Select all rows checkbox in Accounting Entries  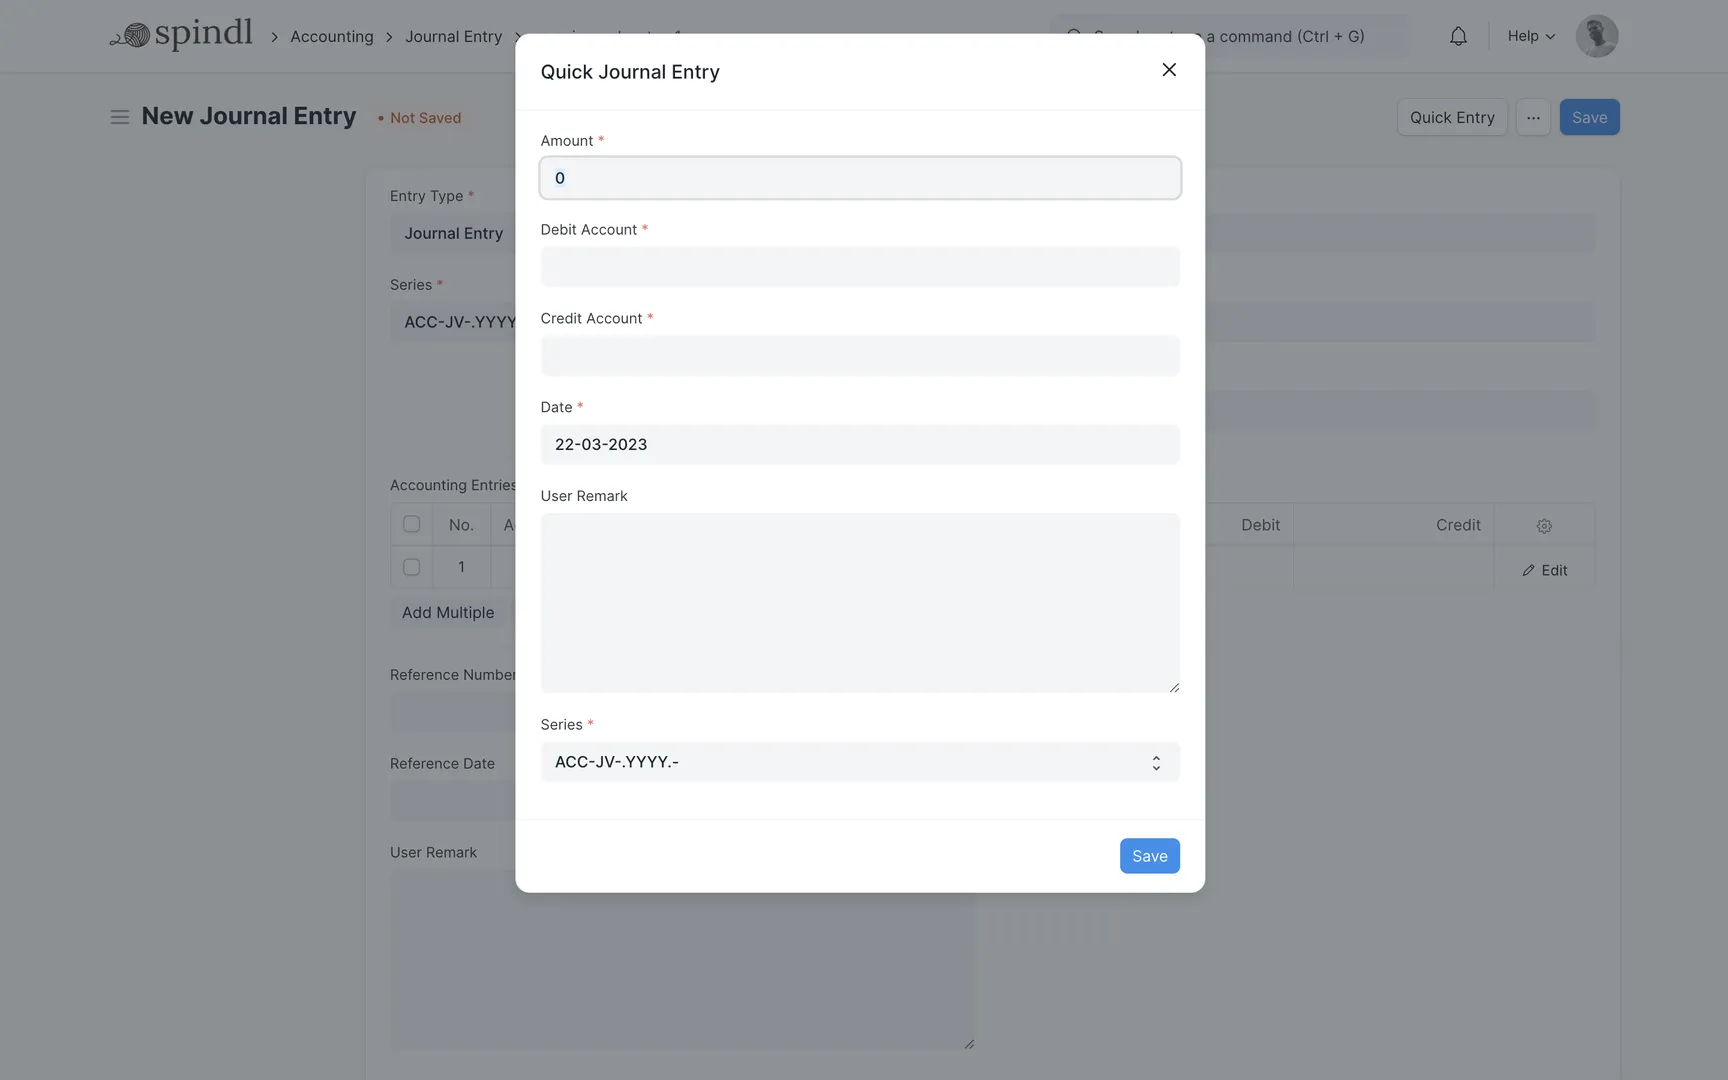411,524
